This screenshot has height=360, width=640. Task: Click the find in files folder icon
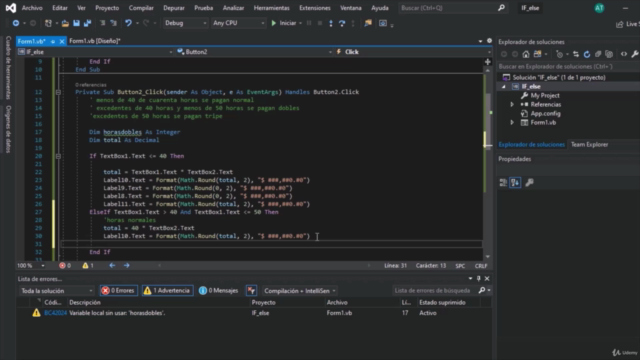click(368, 23)
